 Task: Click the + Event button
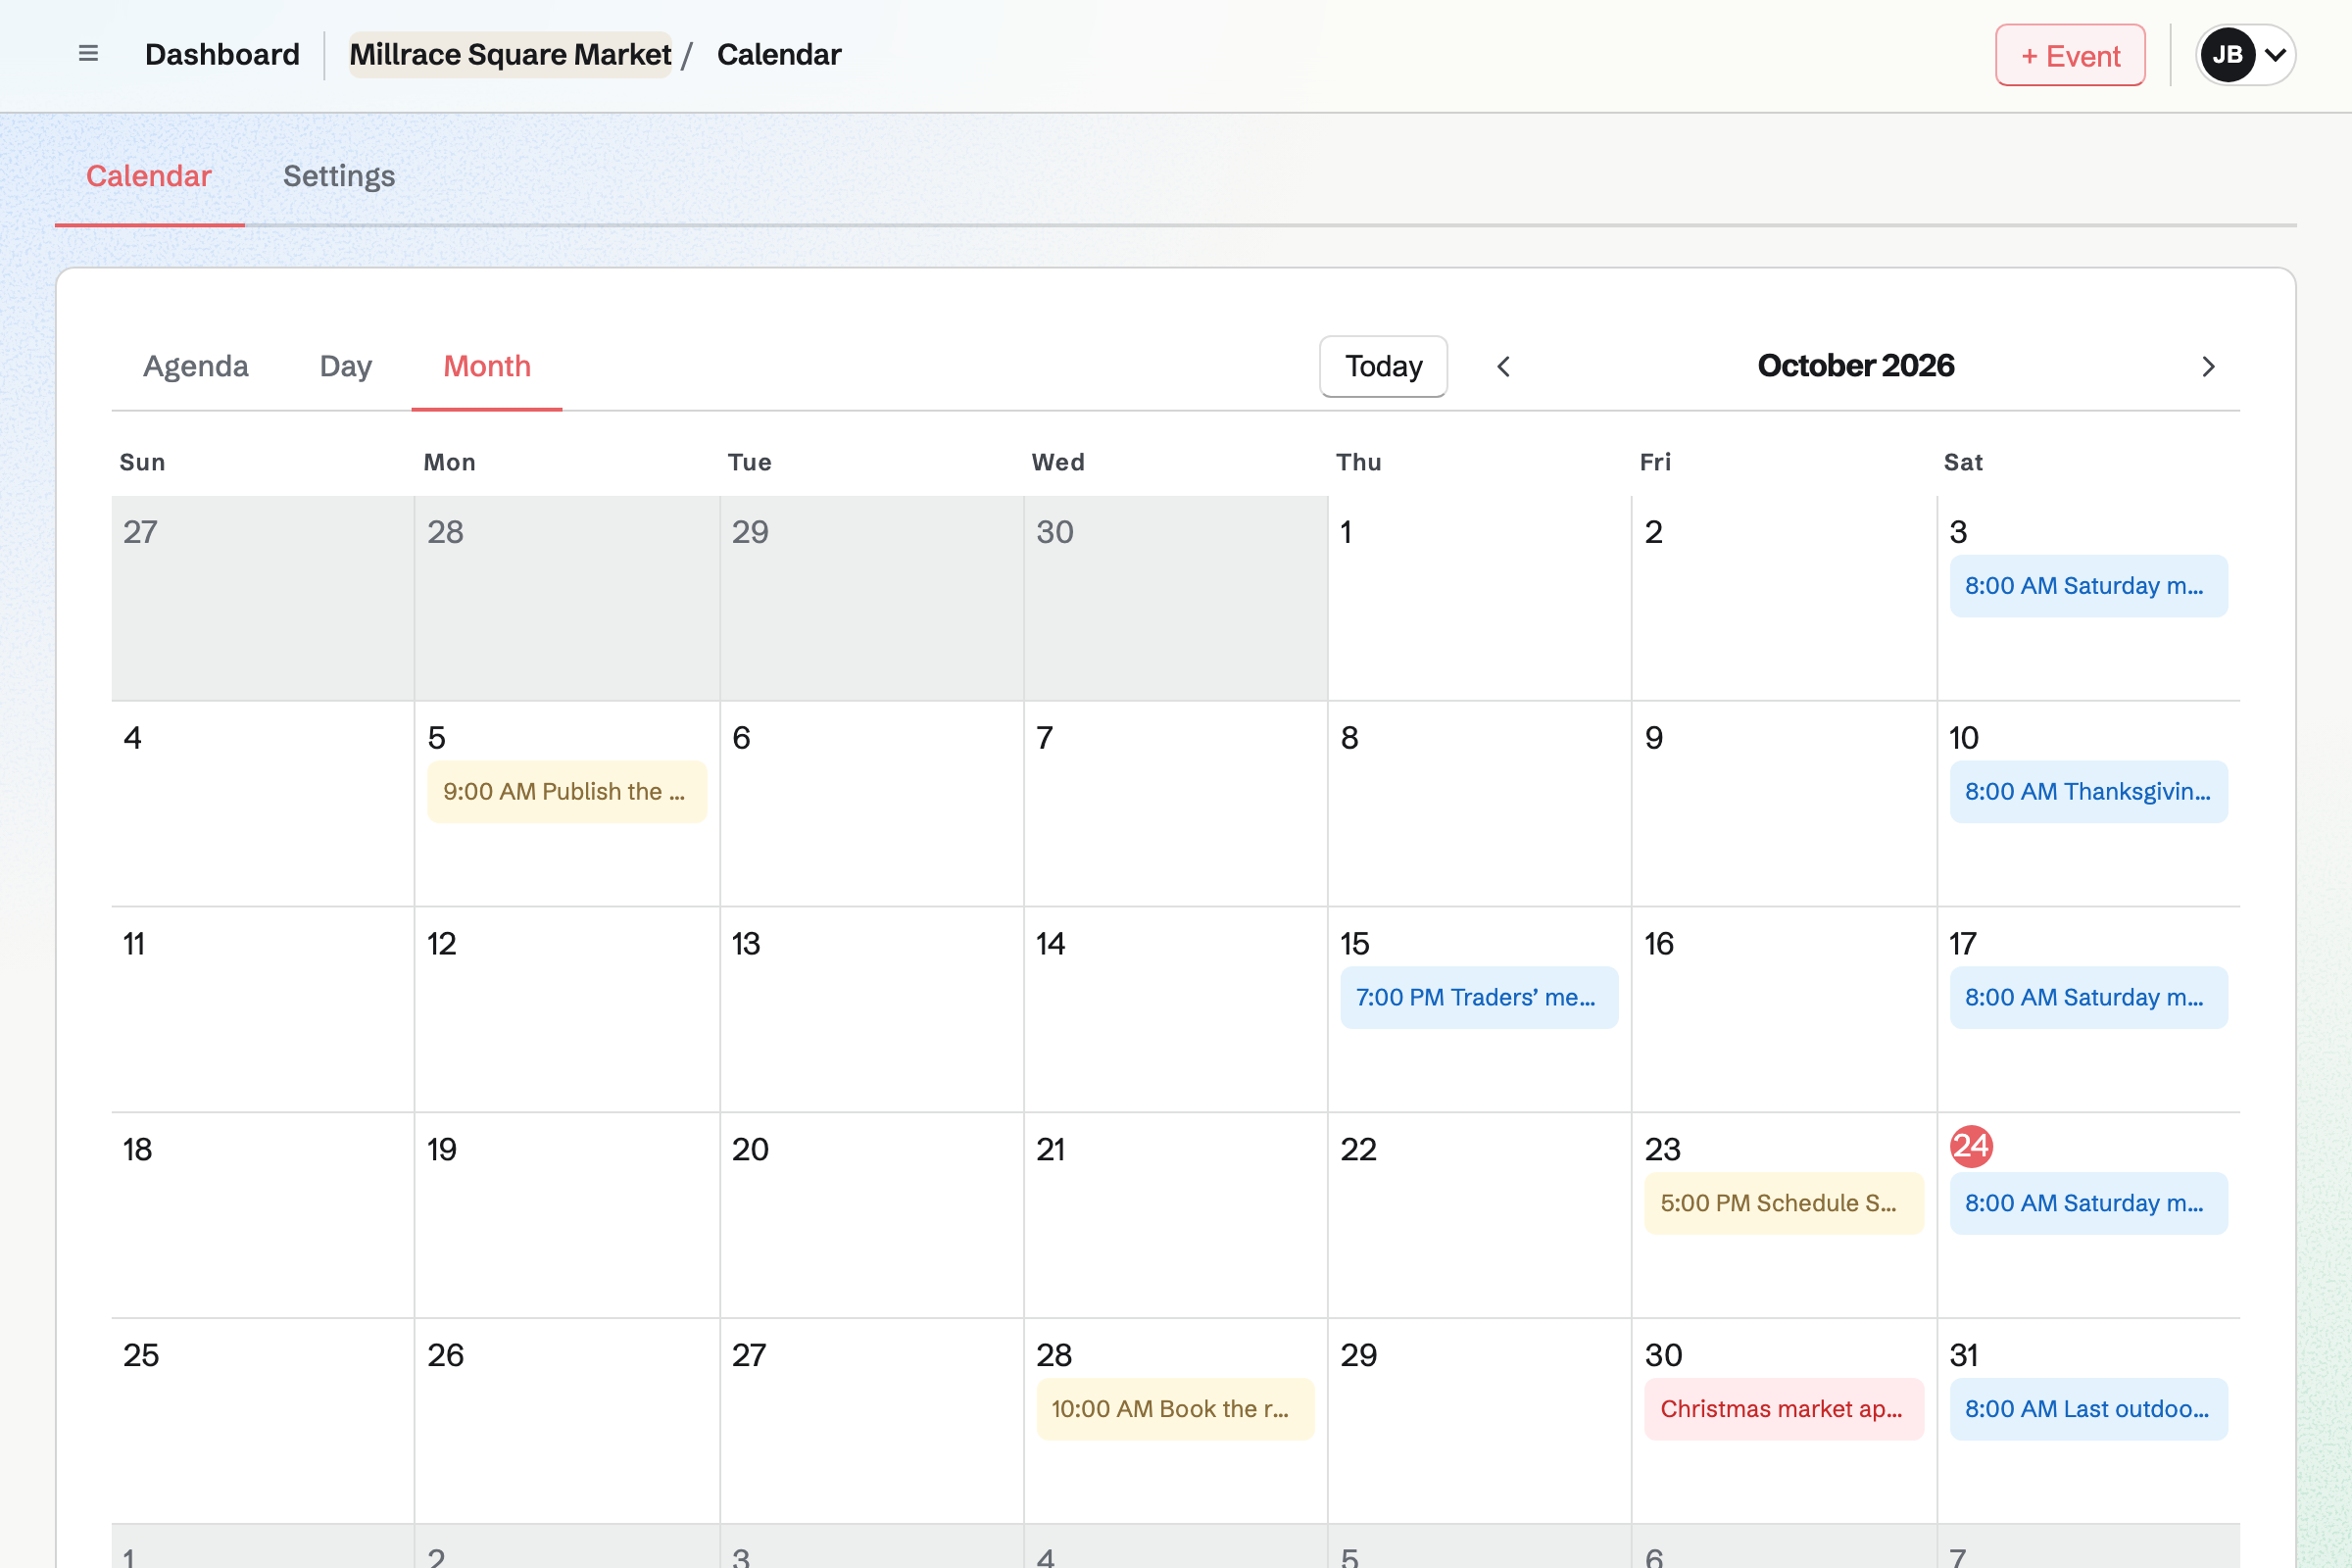(2070, 55)
